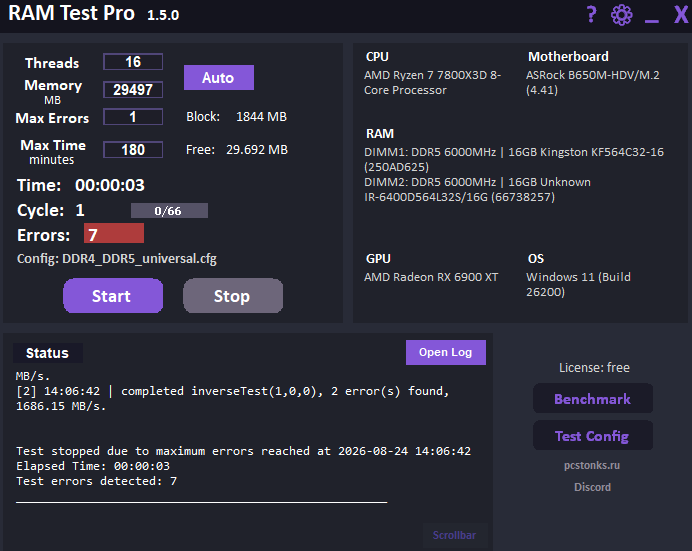Open the Discord link

coord(592,487)
